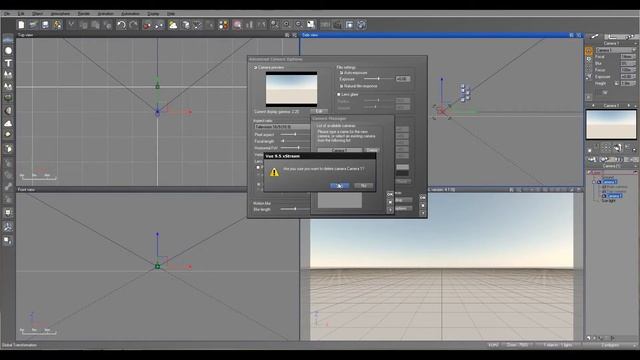This screenshot has width=640, height=360.
Task: Select Sun light in the layers tree
Action: pos(609,201)
